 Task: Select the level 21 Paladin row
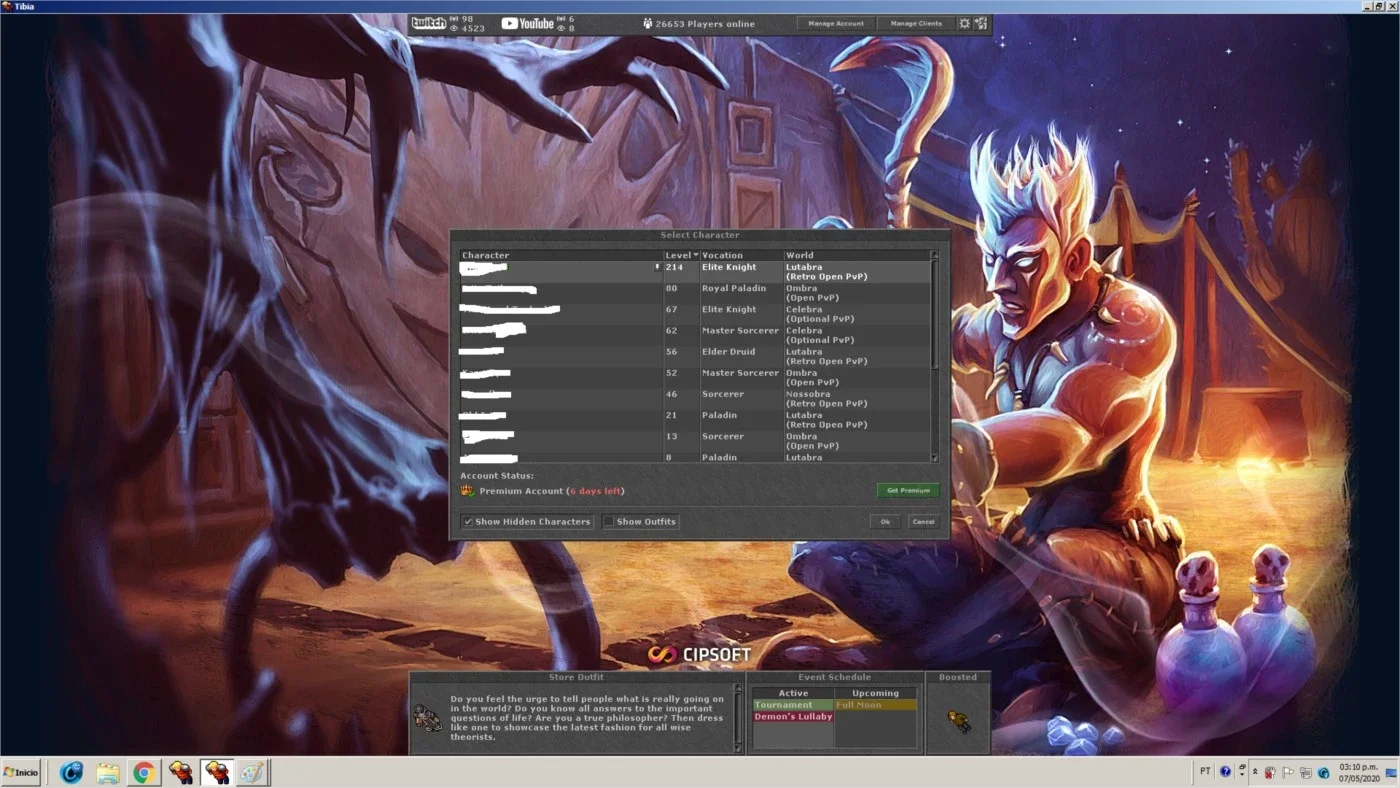click(695, 419)
